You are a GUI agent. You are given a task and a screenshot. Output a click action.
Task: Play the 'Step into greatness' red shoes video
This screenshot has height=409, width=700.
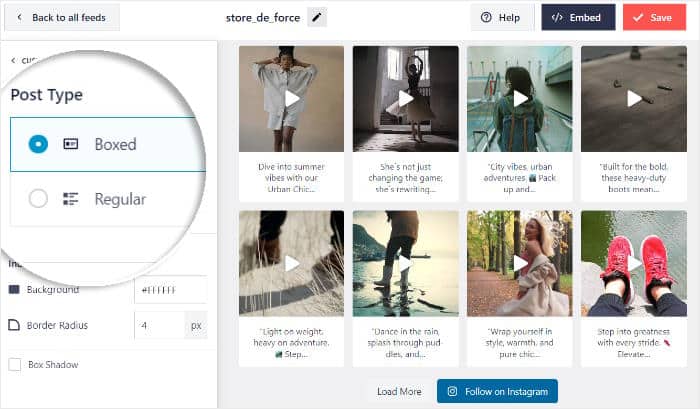click(x=634, y=263)
